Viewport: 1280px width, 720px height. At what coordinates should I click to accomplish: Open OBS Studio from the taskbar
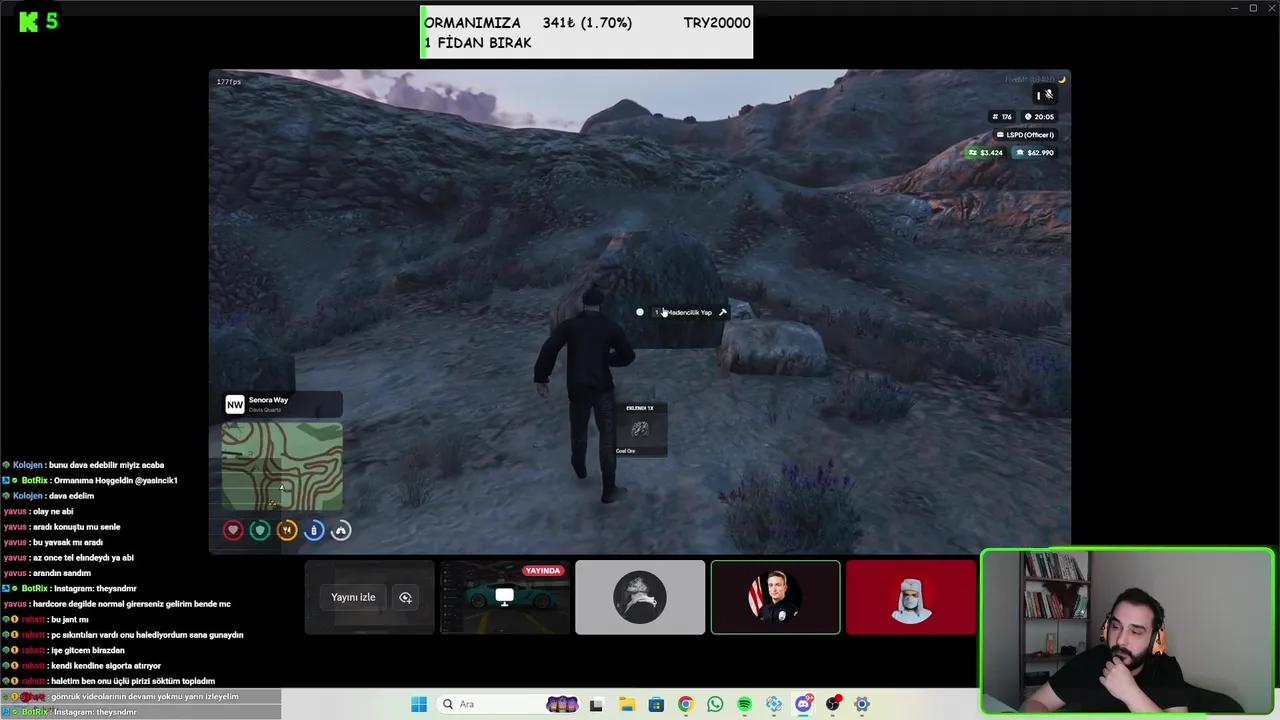[832, 705]
